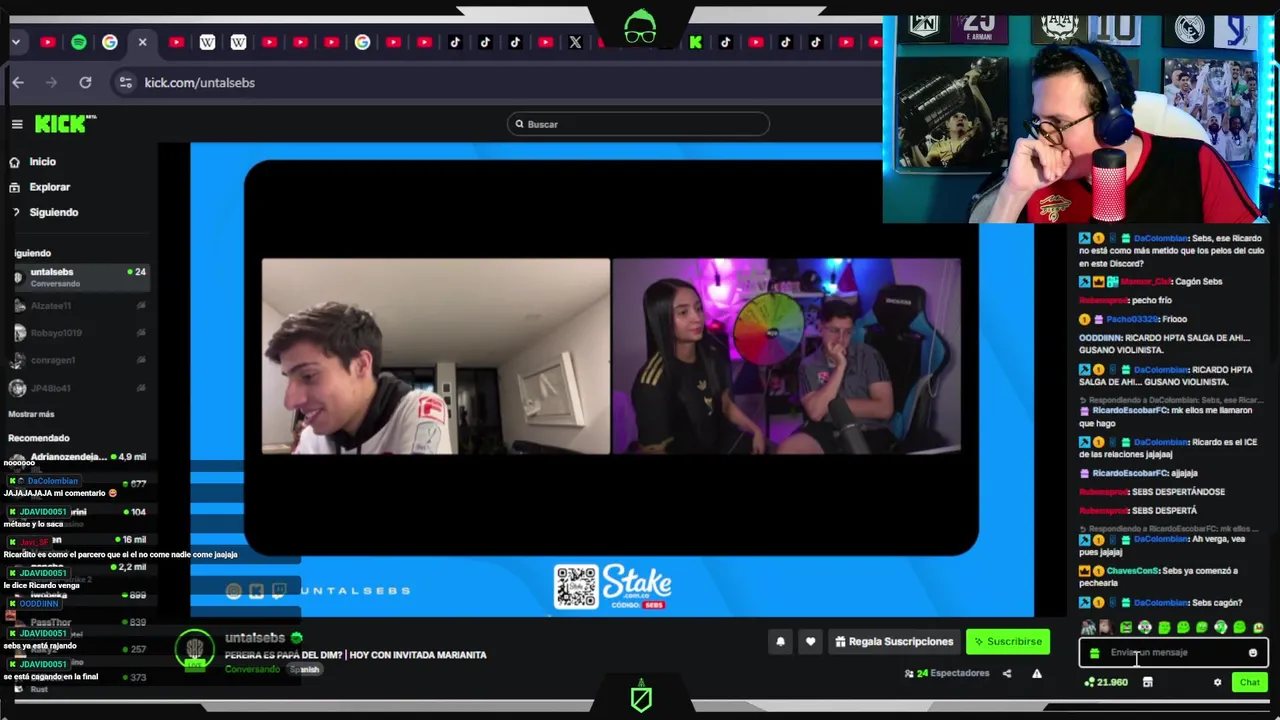1280x720 pixels.
Task: Open conragen1 channel in sidebar
Action: tap(80, 360)
